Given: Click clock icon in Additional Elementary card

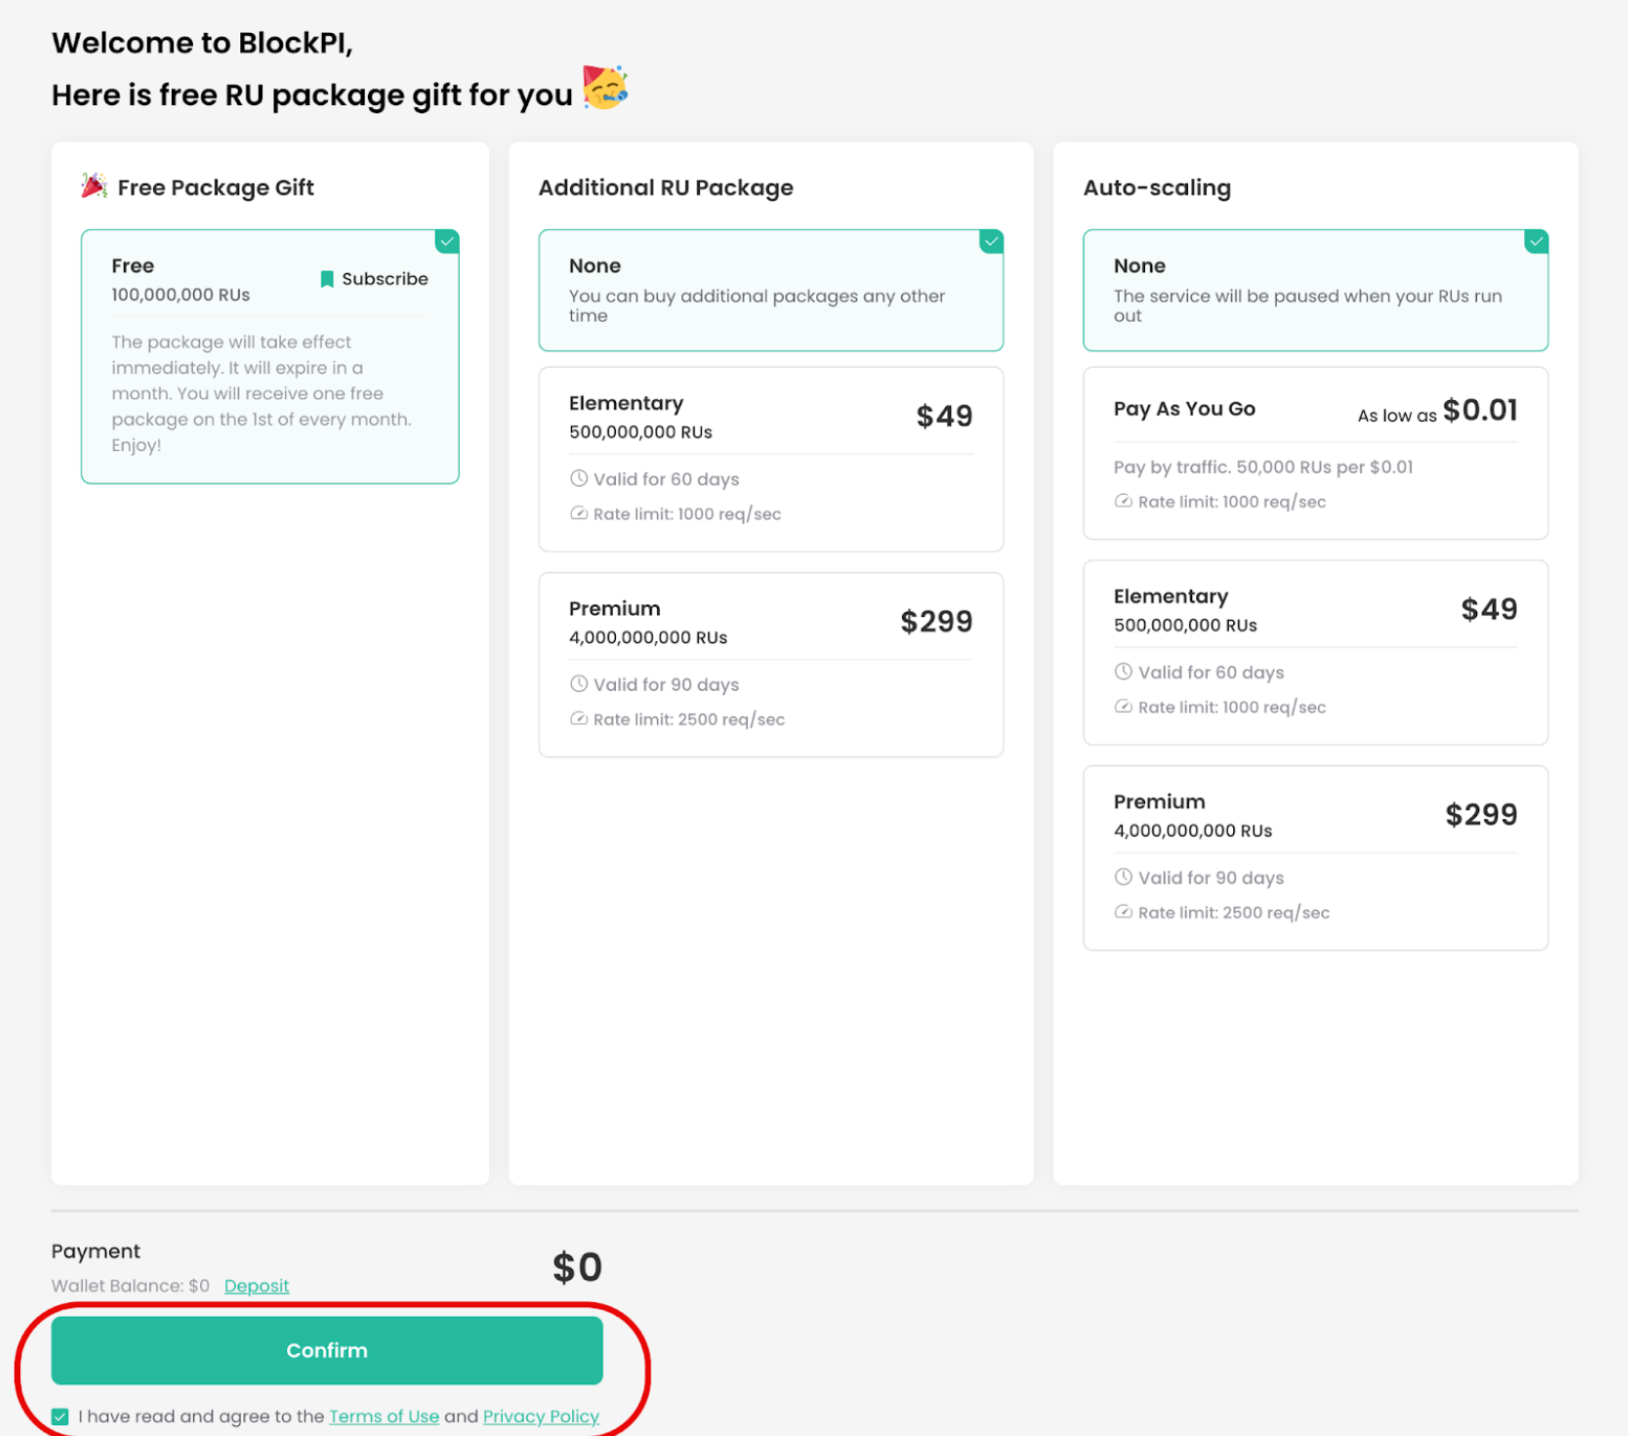Looking at the screenshot, I should [579, 478].
